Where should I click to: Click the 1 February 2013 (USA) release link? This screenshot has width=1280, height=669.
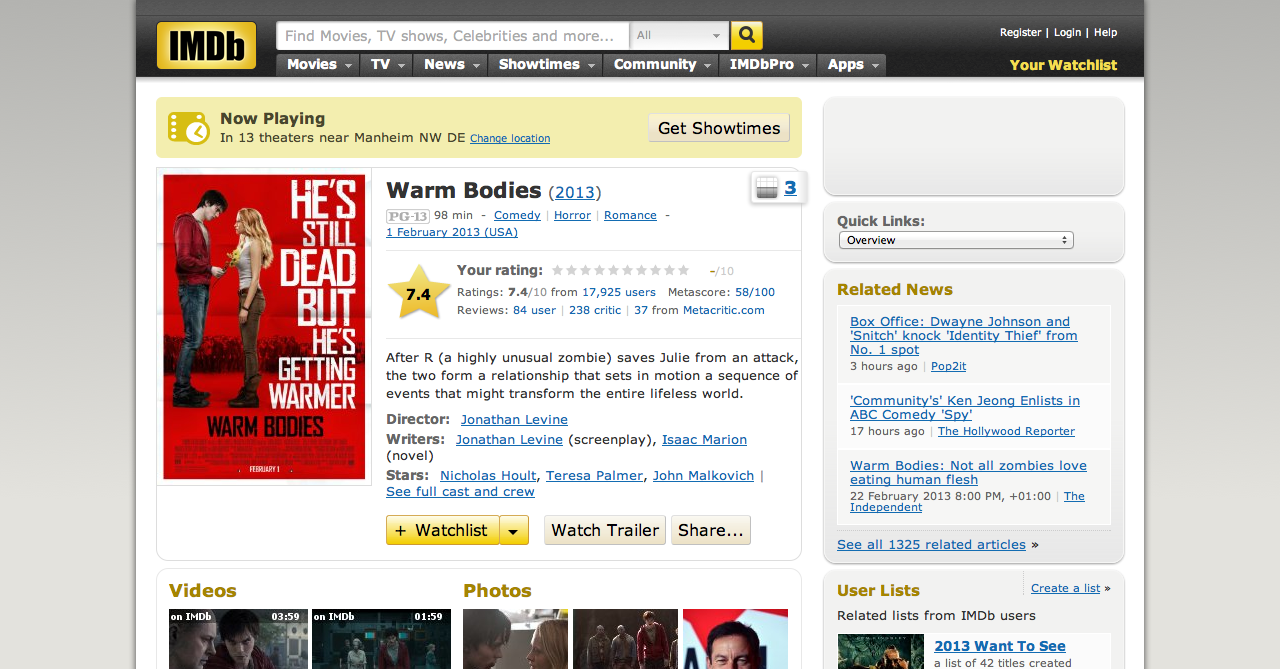pyautogui.click(x=452, y=232)
